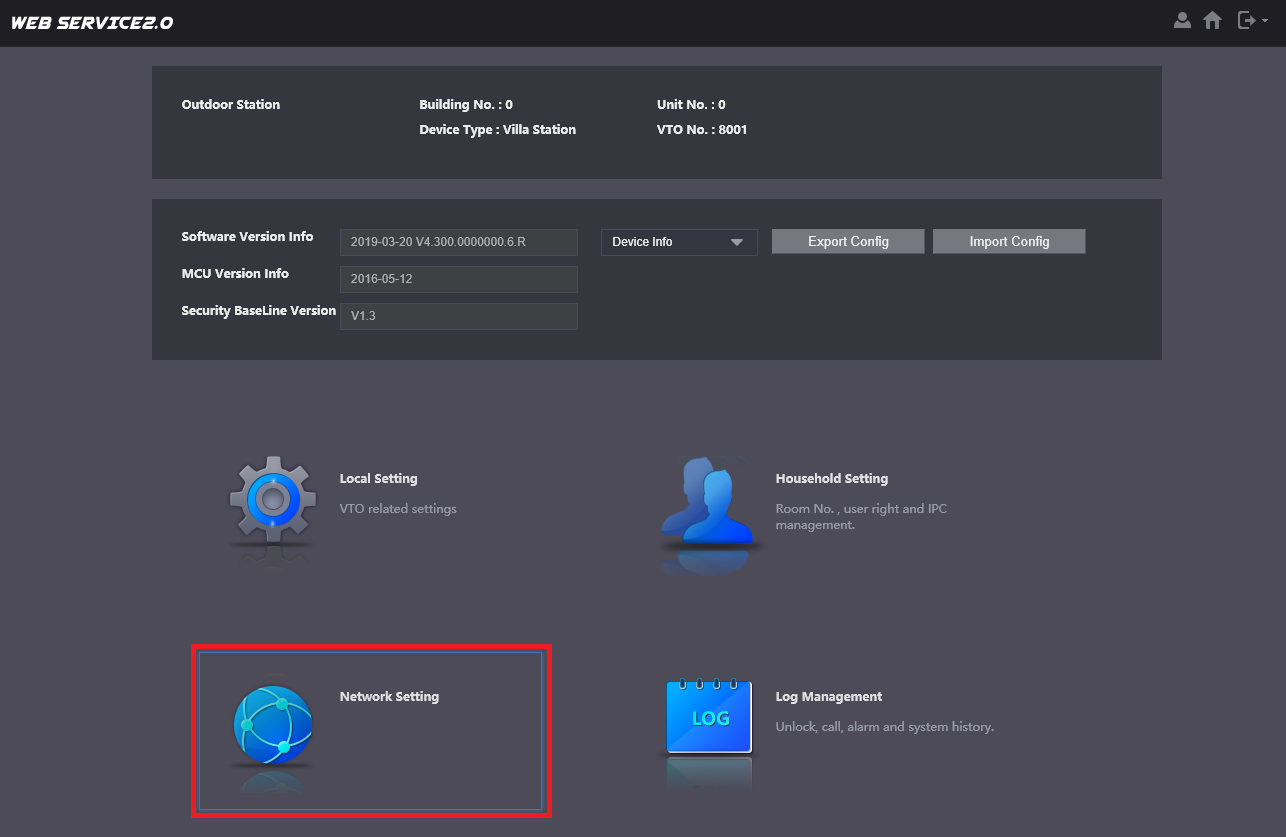Go to home via house icon
1286x837 pixels.
pyautogui.click(x=1212, y=20)
